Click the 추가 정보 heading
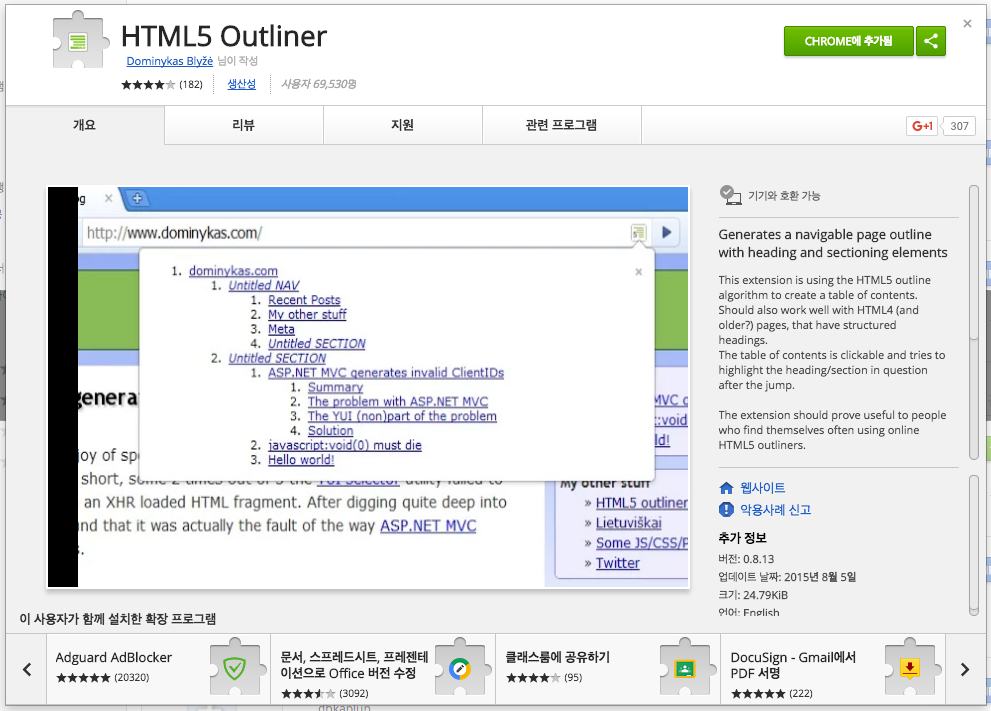Image resolution: width=991 pixels, height=711 pixels. (x=743, y=538)
